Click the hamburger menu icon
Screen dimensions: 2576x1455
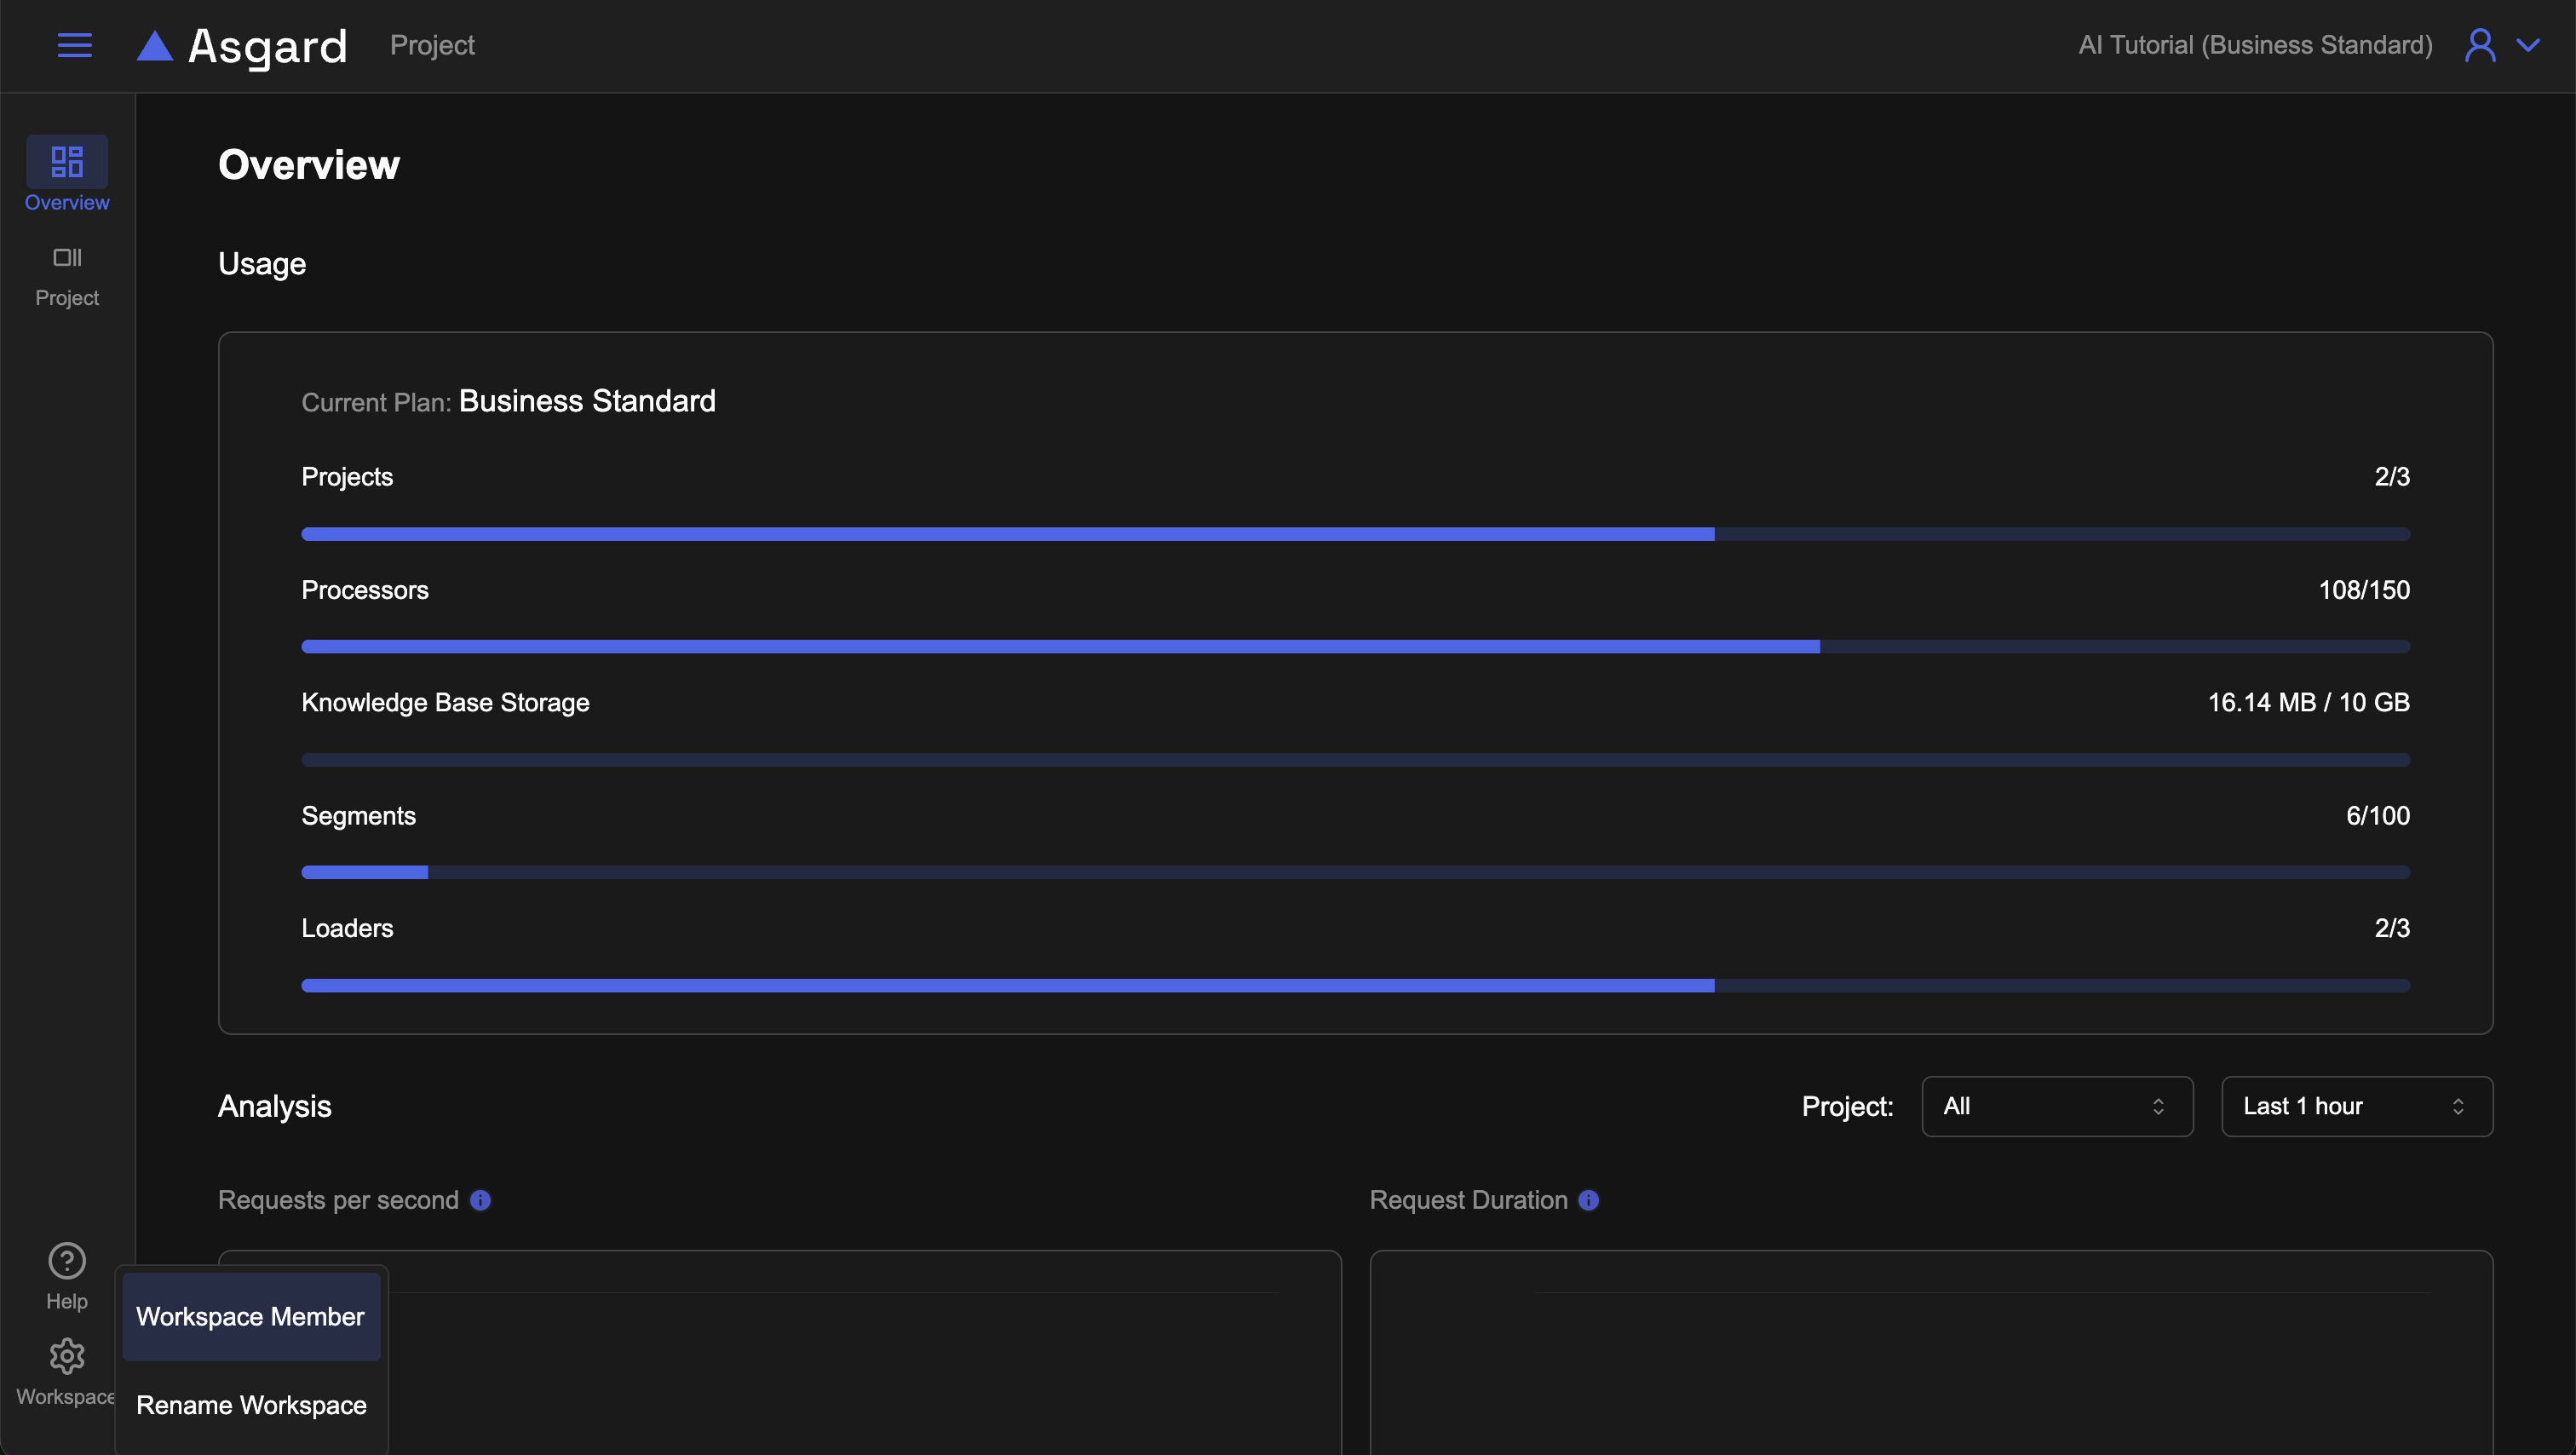click(x=75, y=45)
